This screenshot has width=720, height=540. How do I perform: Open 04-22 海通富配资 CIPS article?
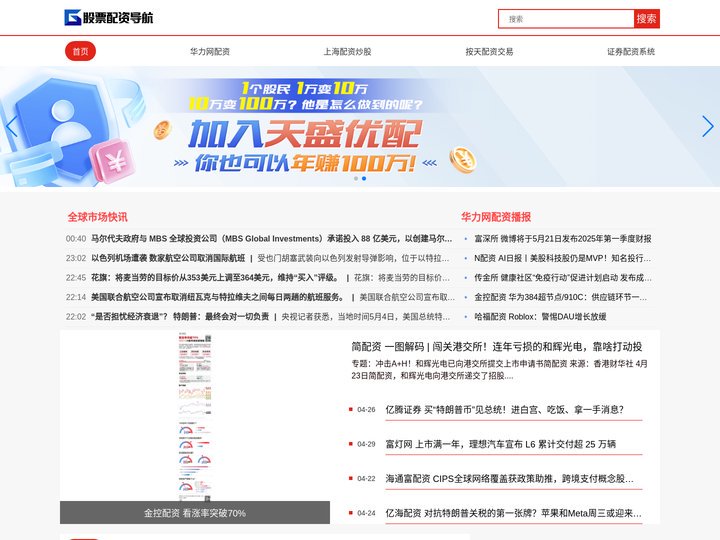click(x=509, y=478)
